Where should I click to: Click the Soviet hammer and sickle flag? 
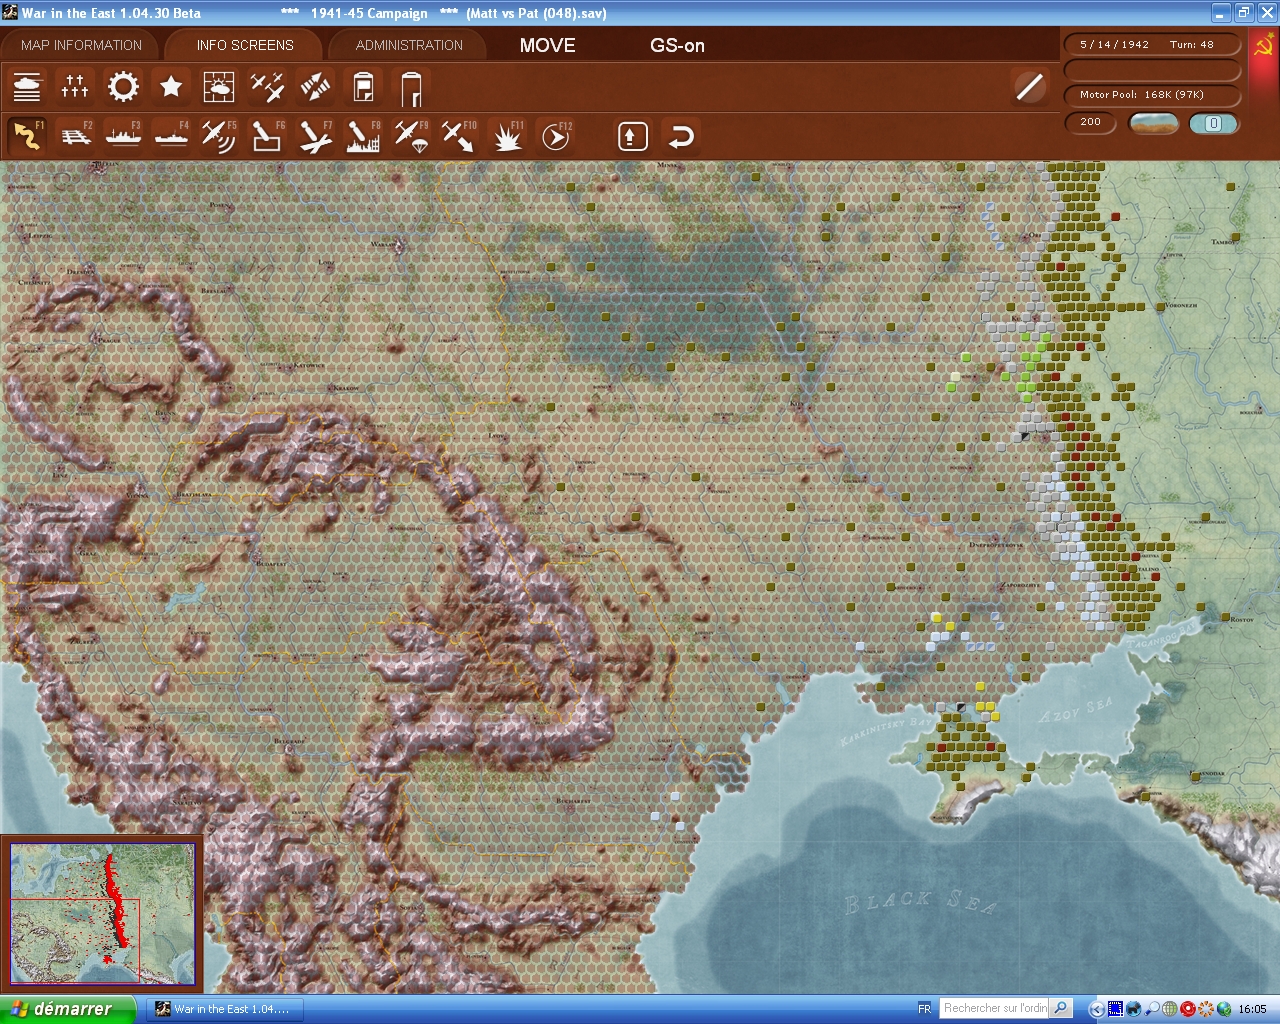click(1263, 46)
